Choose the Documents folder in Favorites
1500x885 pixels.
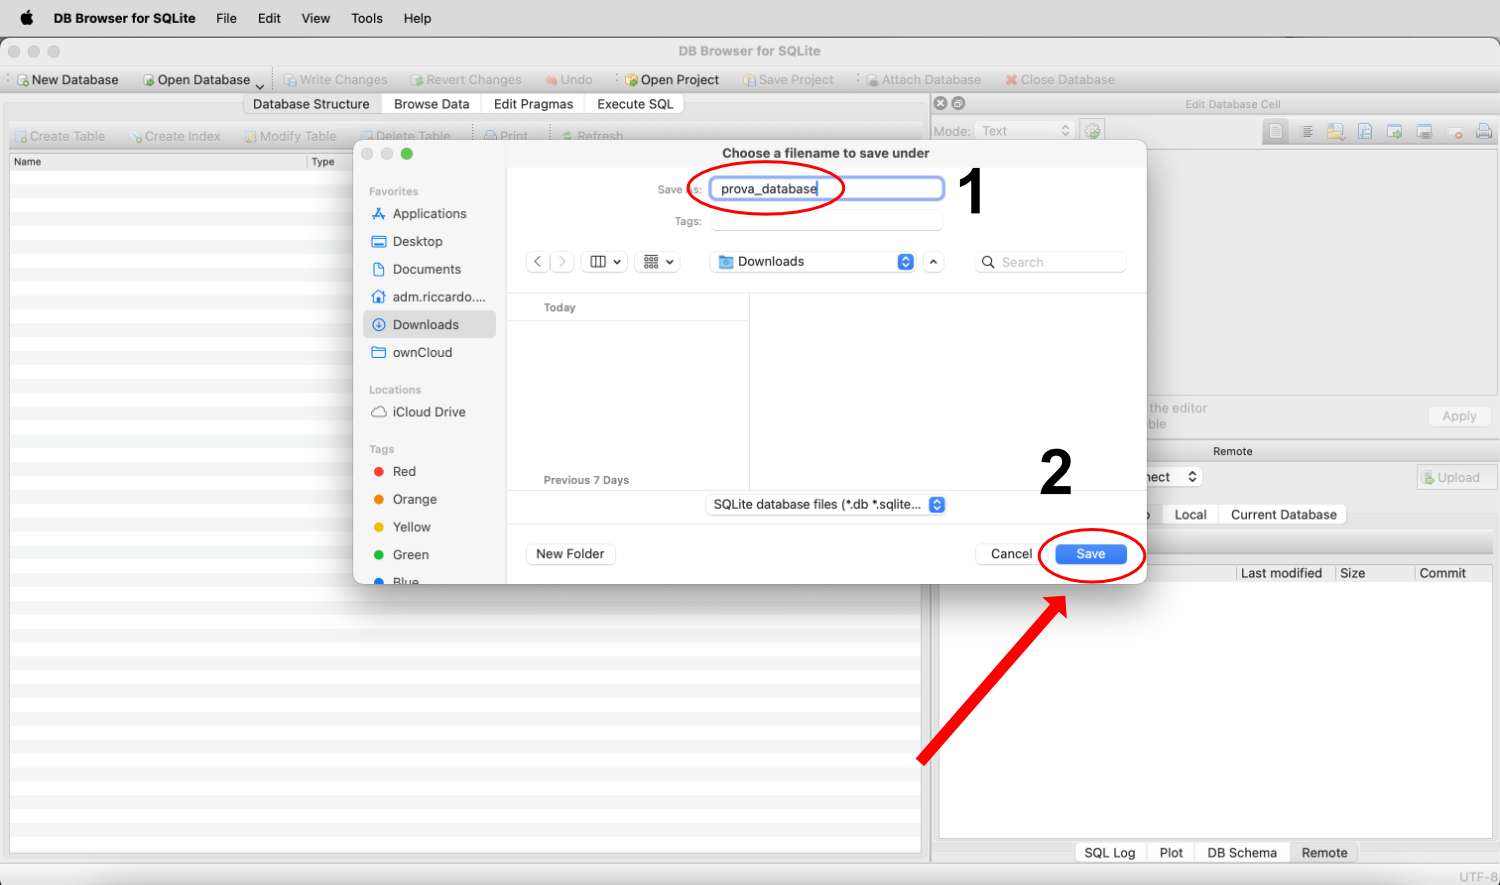pos(426,270)
